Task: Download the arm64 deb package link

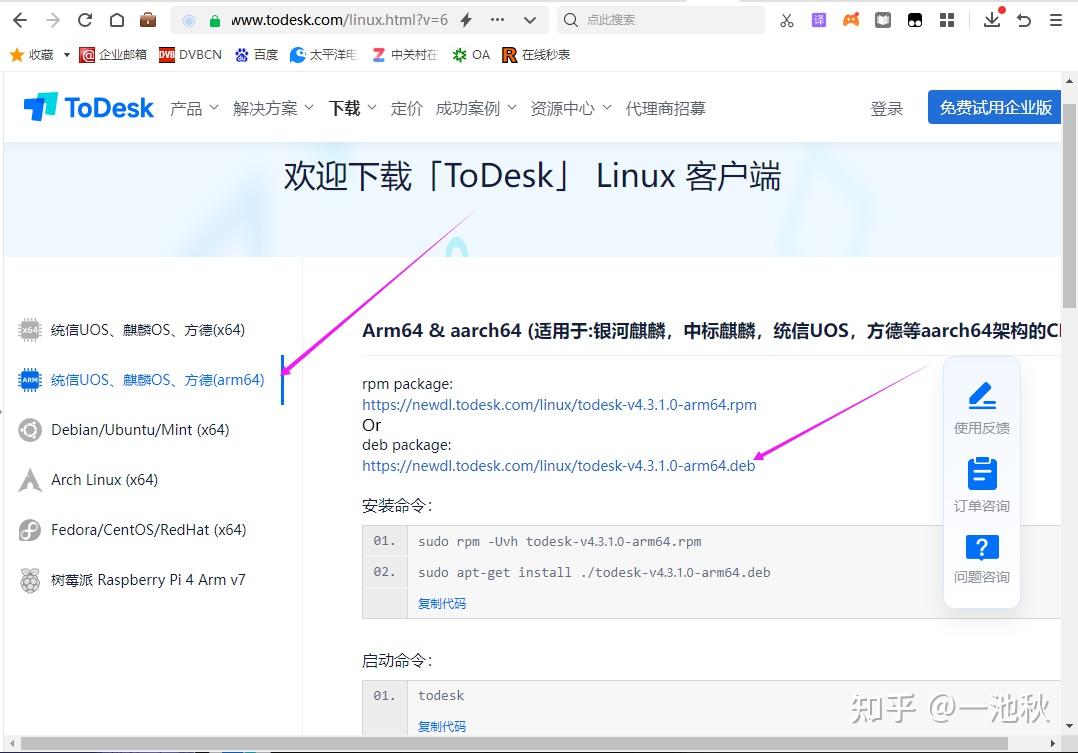Action: pos(558,466)
